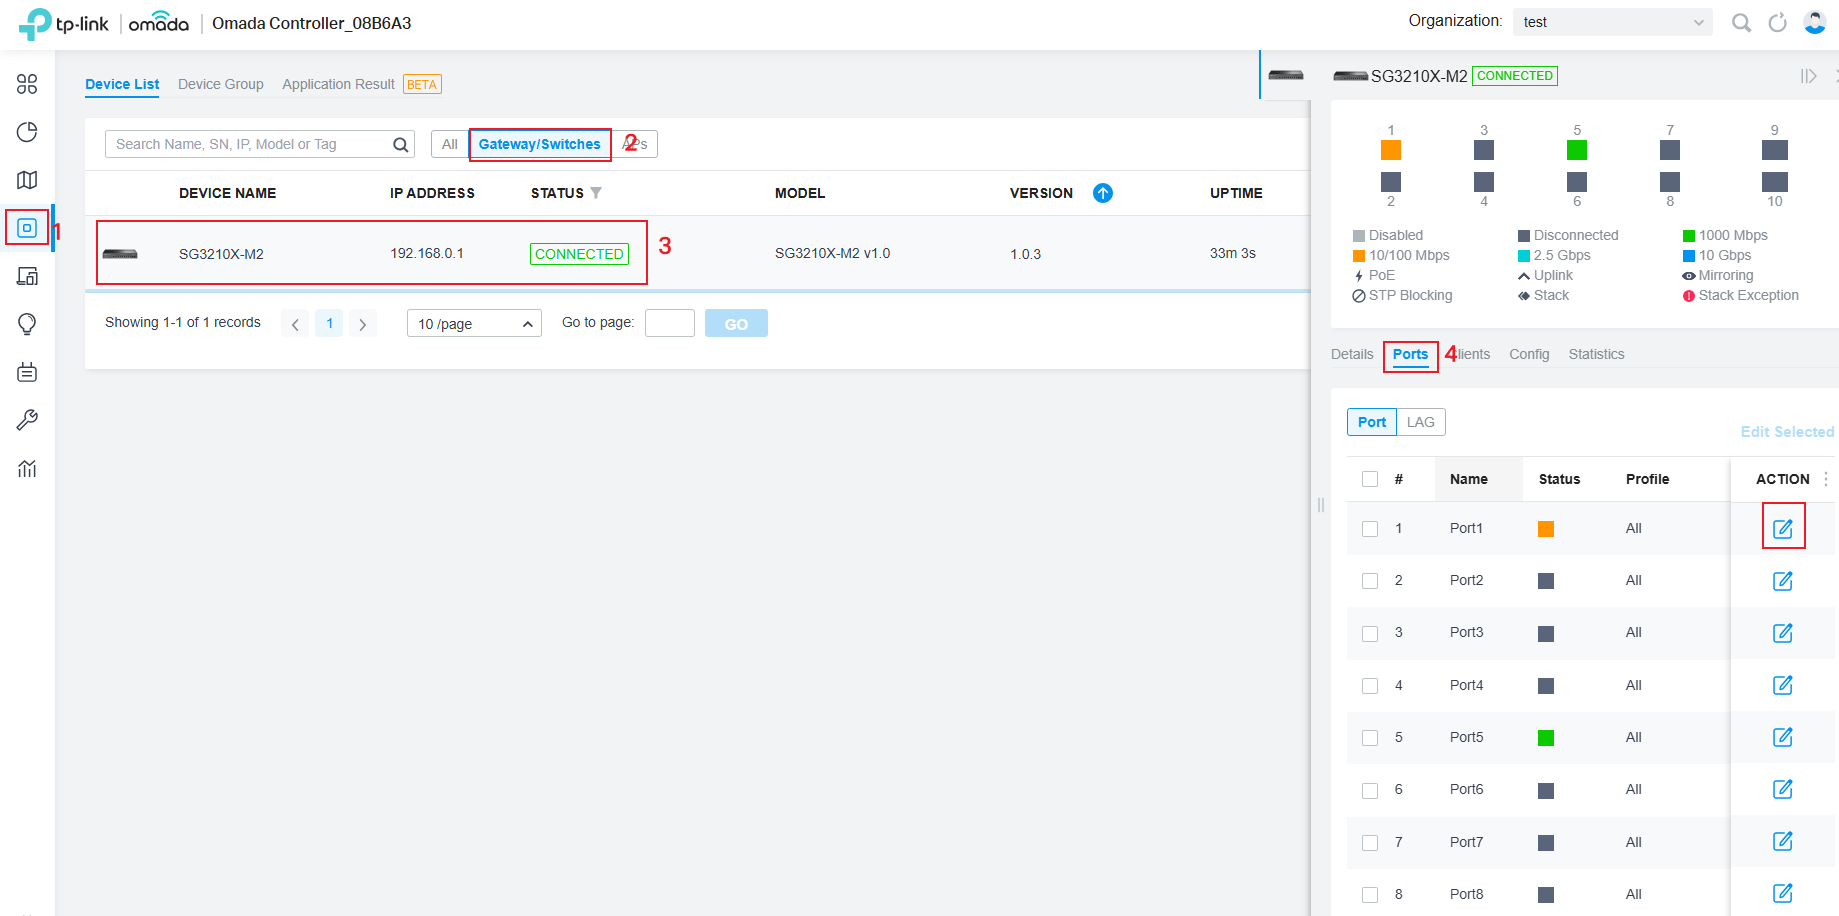Open the user account avatar
This screenshot has height=916, width=1839.
(1814, 22)
